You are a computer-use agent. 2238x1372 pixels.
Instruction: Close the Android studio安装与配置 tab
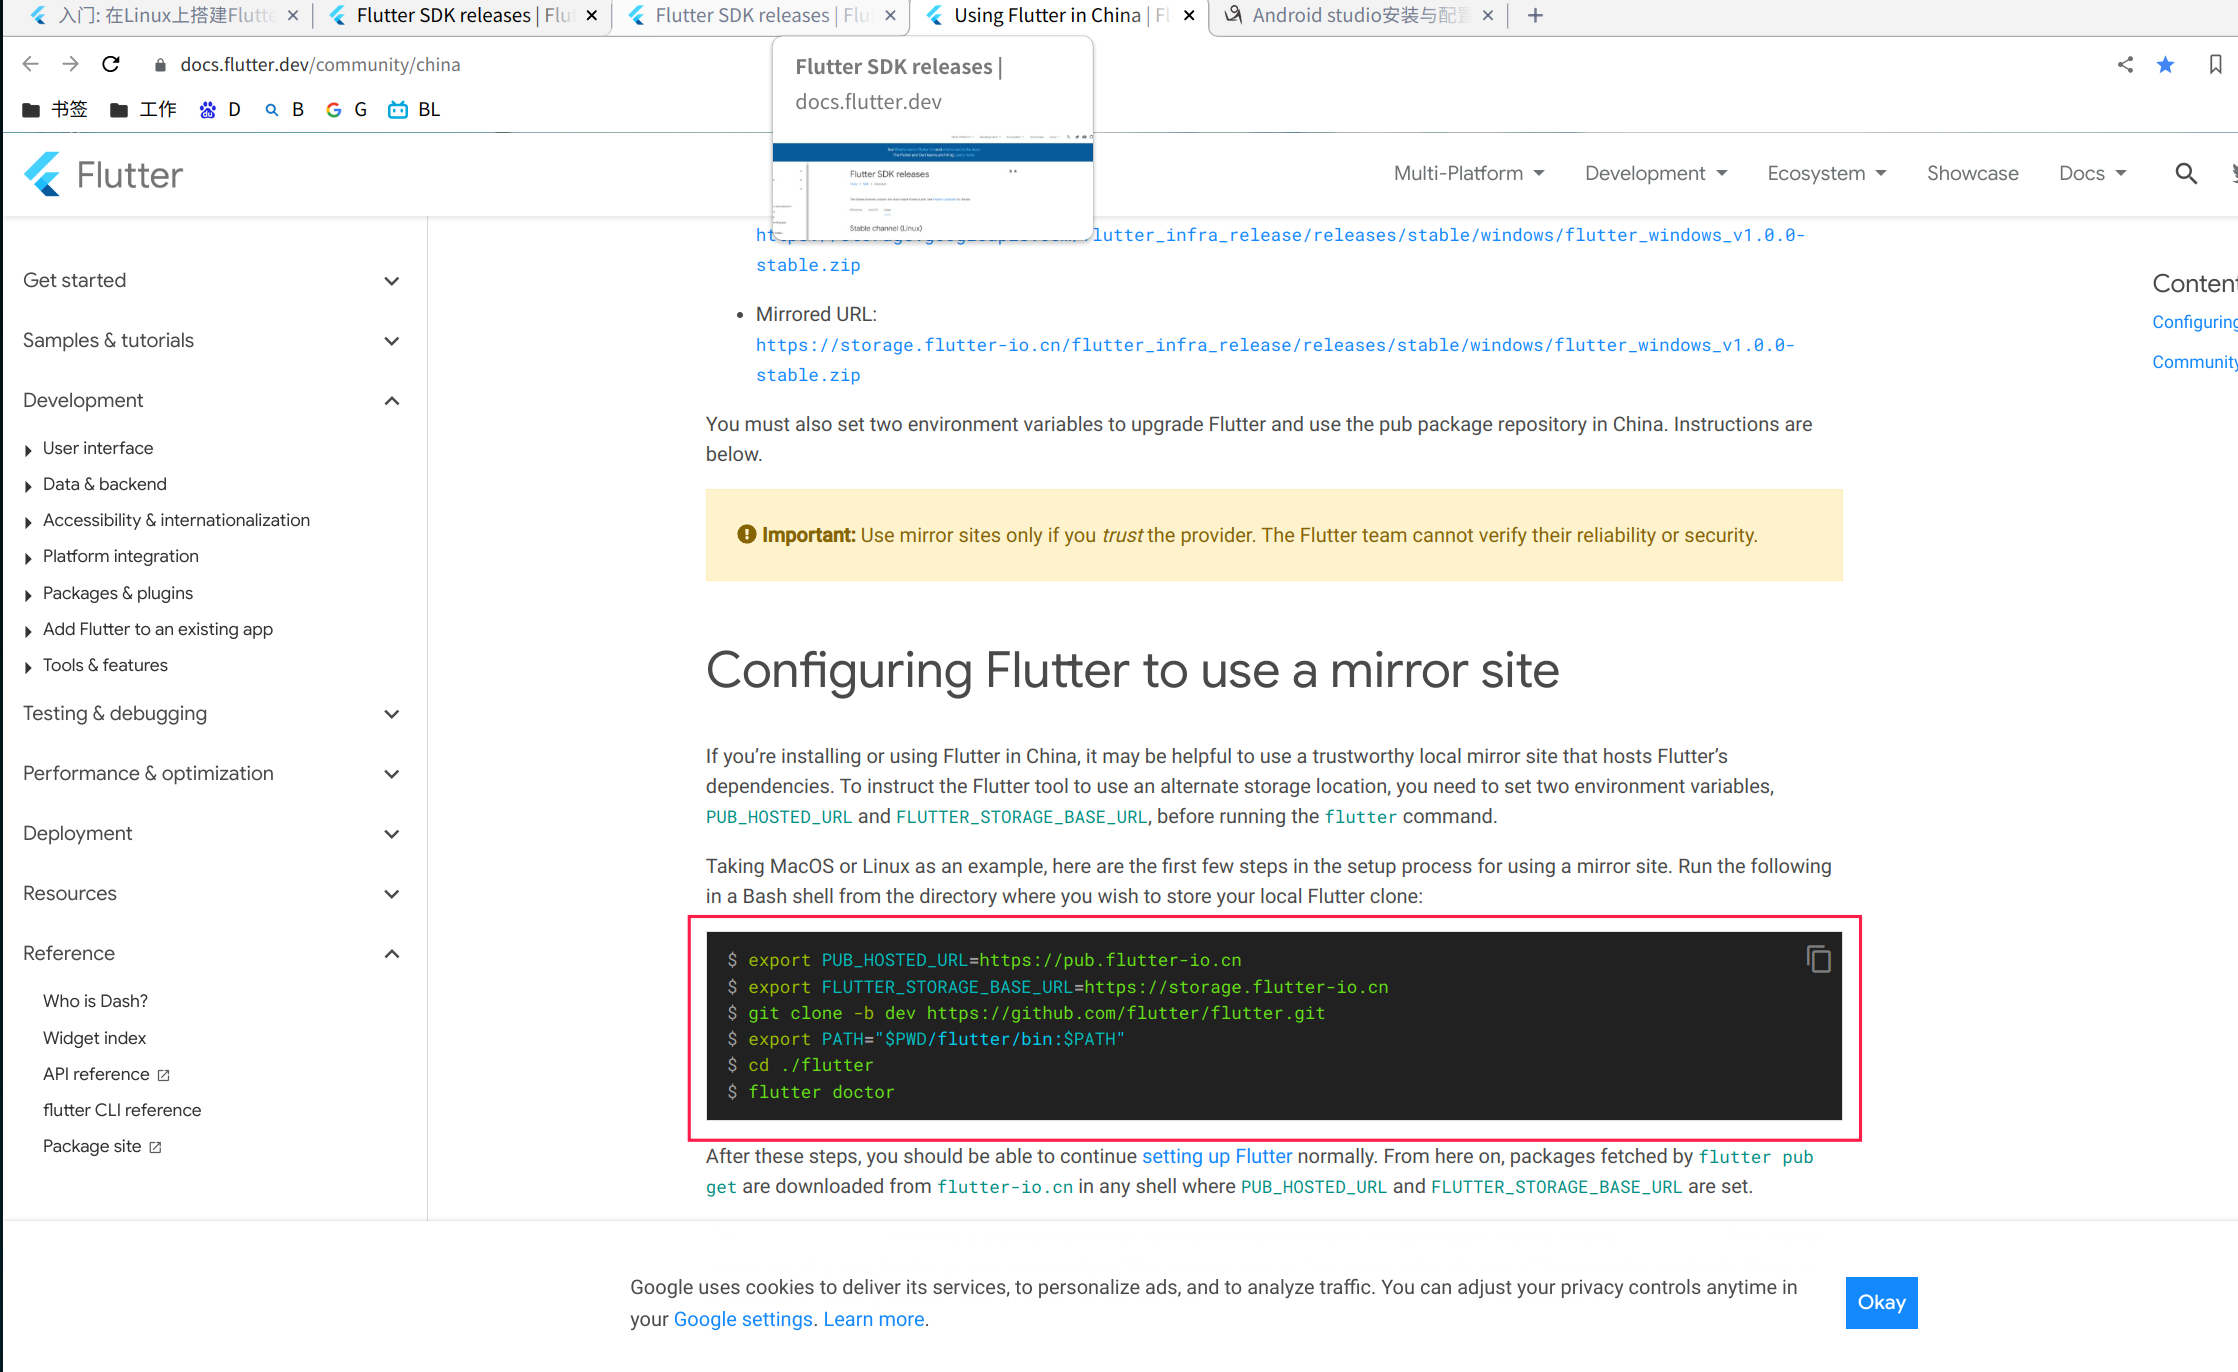point(1487,15)
